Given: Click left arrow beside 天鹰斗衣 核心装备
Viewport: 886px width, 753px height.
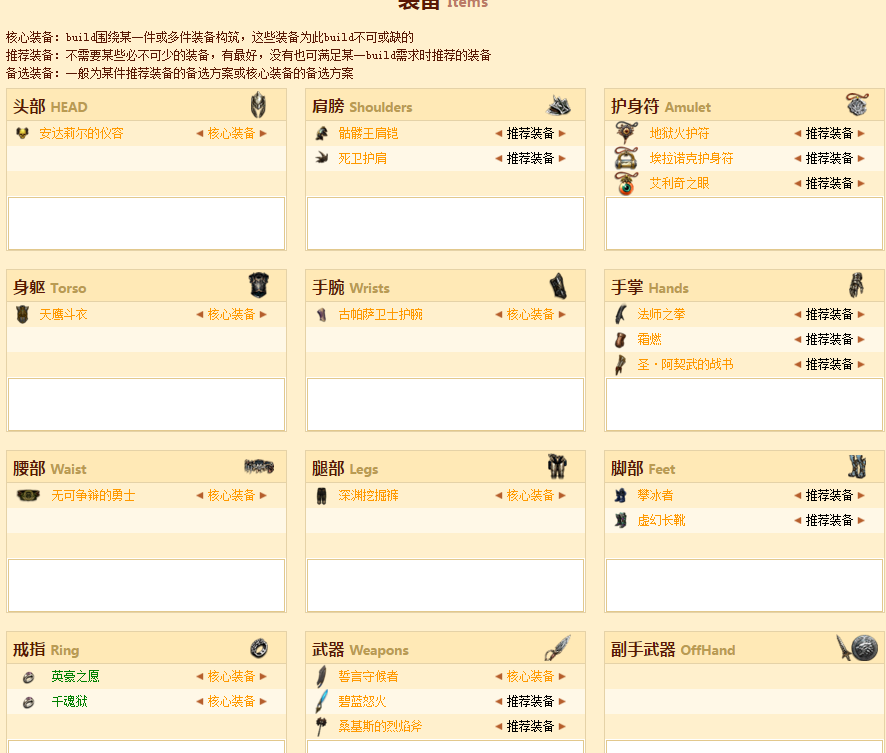Looking at the screenshot, I should tap(199, 314).
